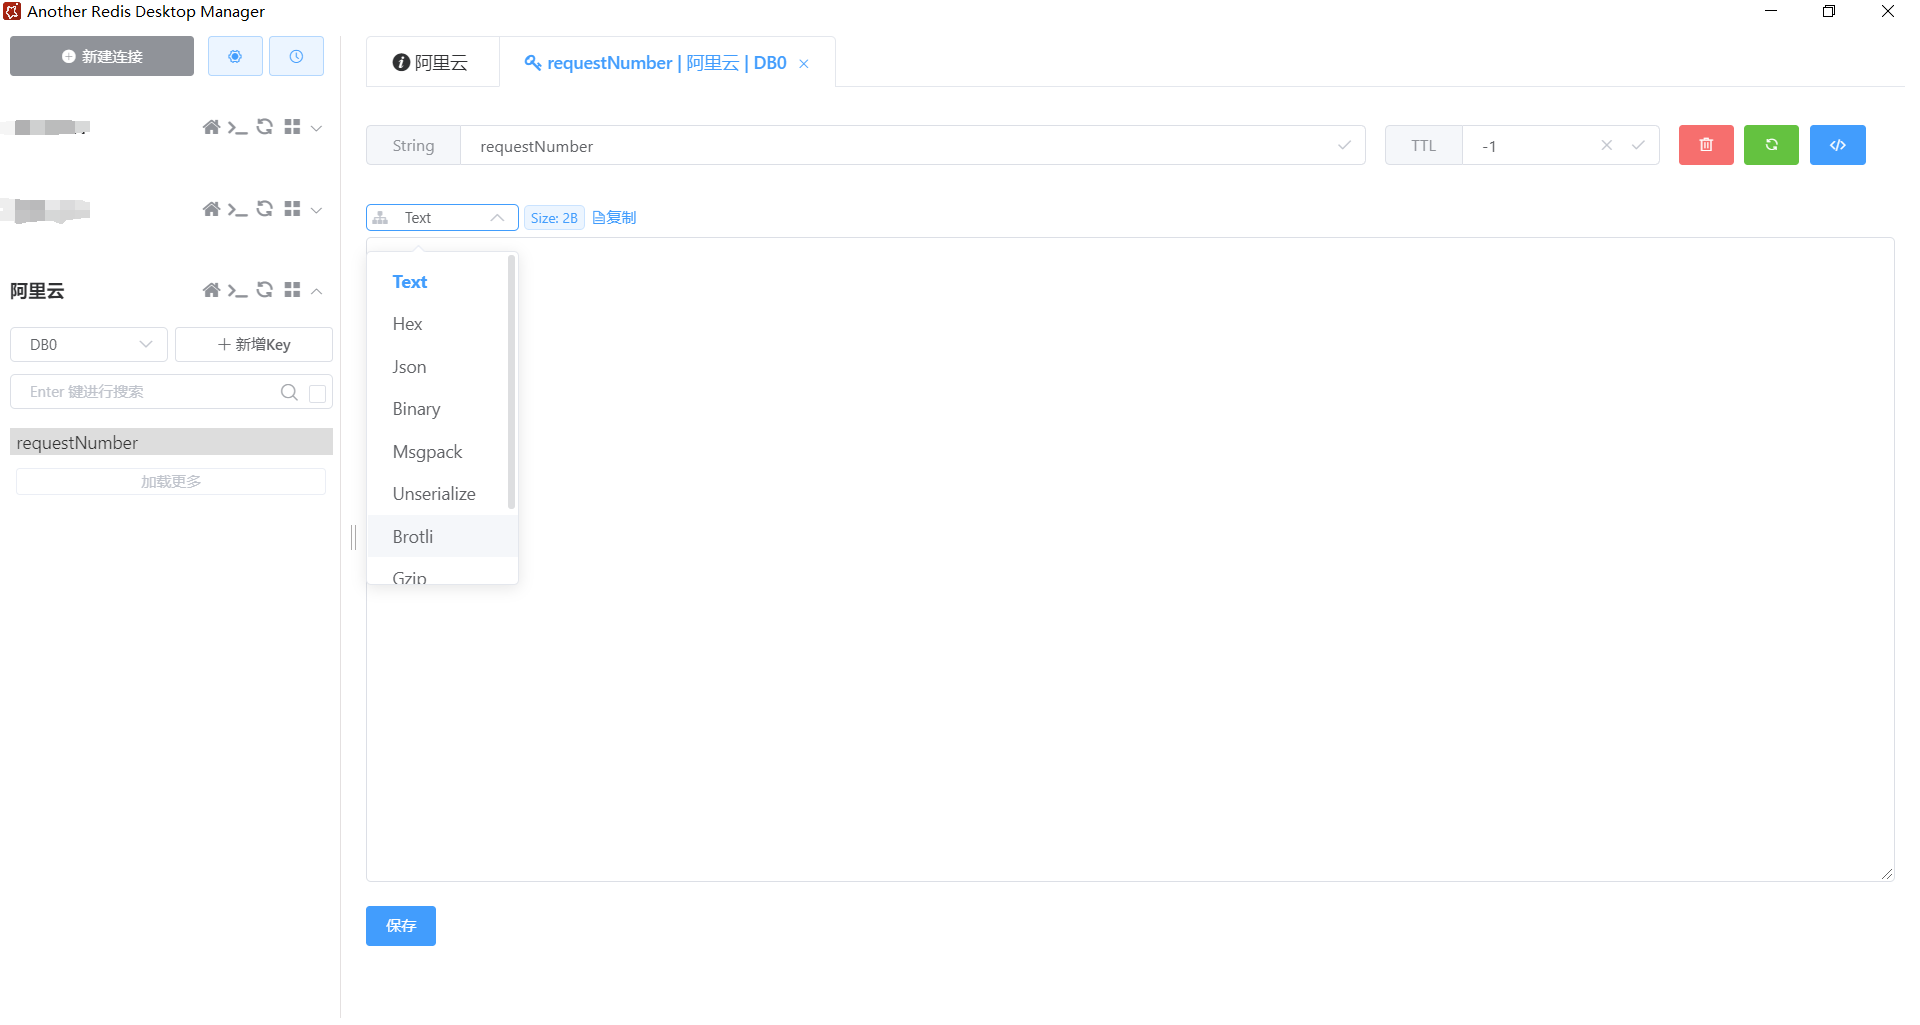
Task: Click the TTL value field
Action: [x=1530, y=145]
